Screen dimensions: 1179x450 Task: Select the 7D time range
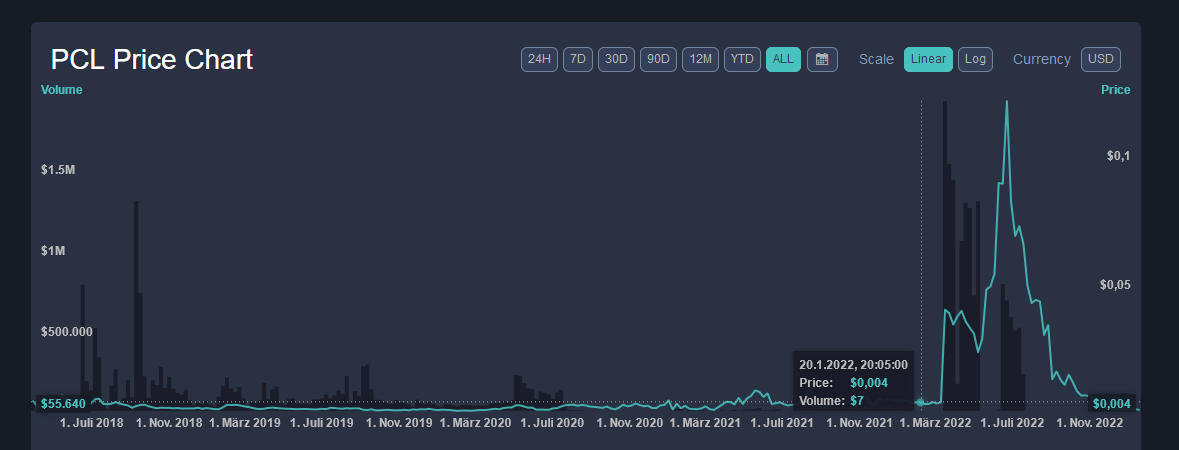[577, 59]
